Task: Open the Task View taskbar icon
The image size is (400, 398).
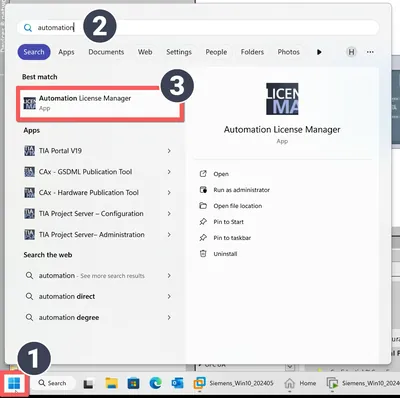Action: [x=89, y=384]
